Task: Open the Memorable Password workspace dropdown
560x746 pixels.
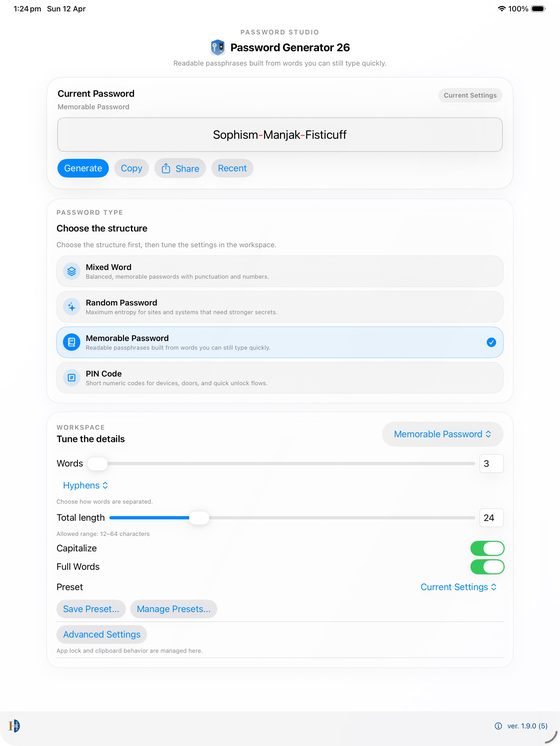Action: click(442, 434)
